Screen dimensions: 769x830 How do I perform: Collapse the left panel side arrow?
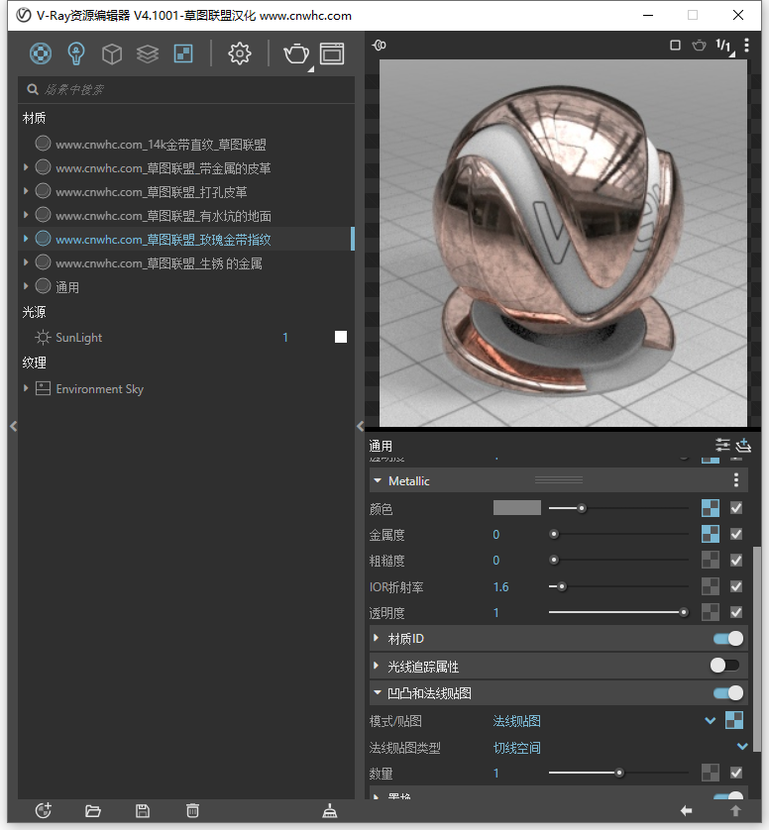(13, 426)
